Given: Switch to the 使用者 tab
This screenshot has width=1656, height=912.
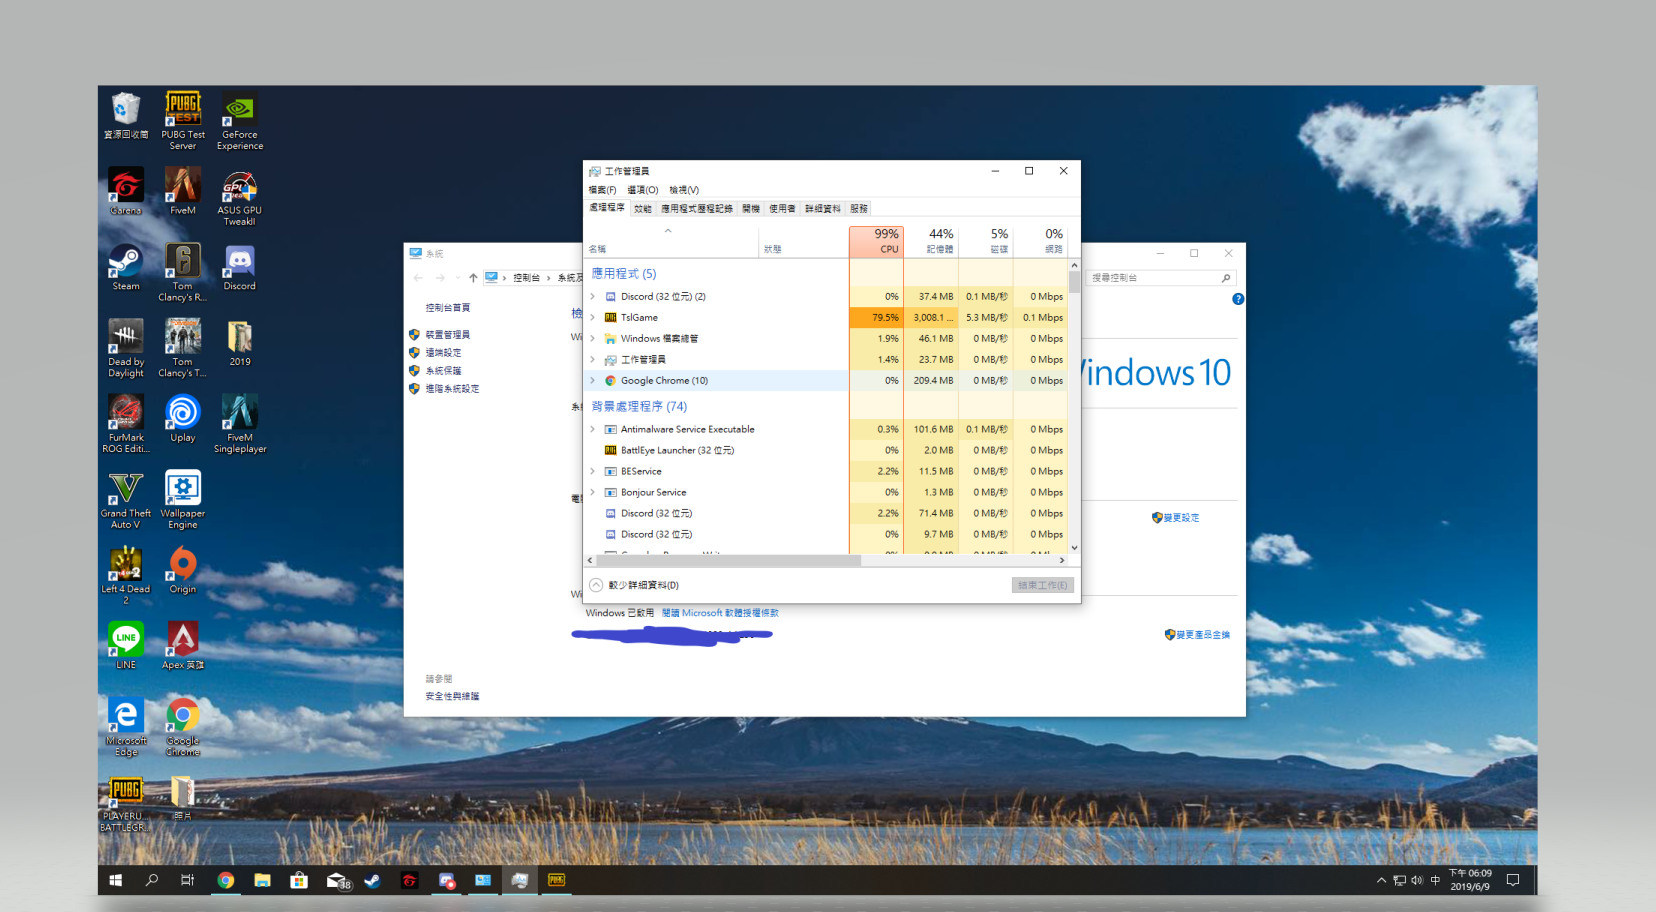Looking at the screenshot, I should tap(782, 209).
